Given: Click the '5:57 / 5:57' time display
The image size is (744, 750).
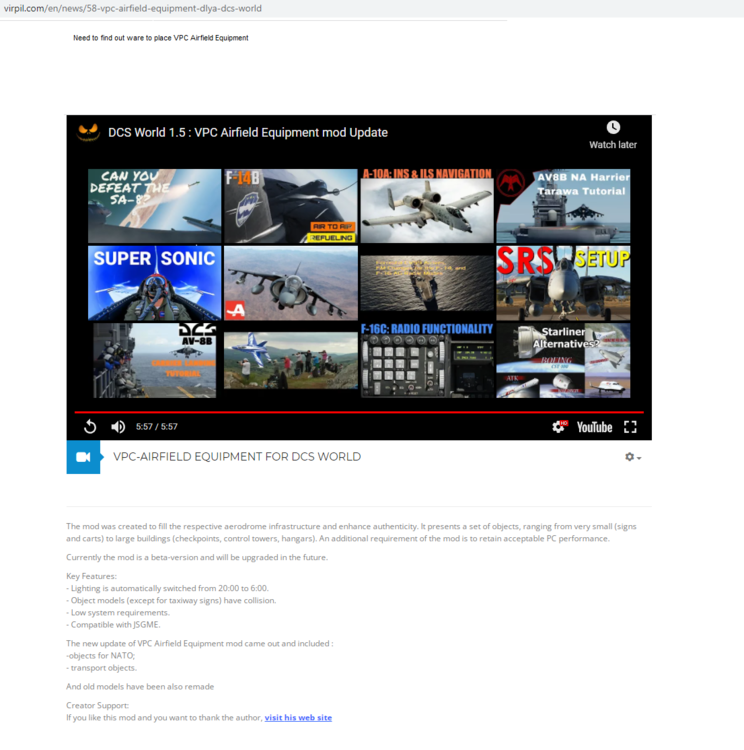Looking at the screenshot, I should pyautogui.click(x=156, y=427).
